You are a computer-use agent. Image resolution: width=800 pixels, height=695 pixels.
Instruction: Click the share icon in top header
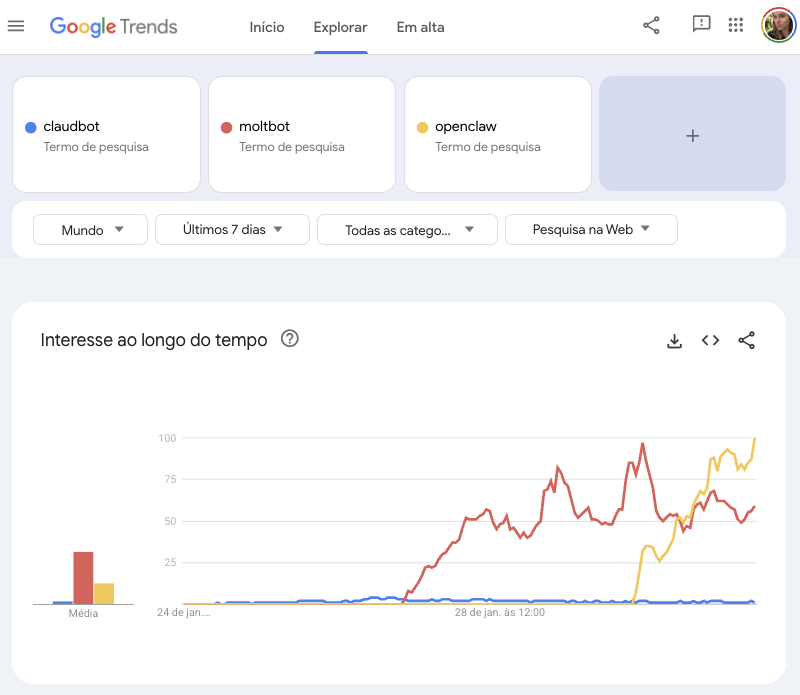651,26
